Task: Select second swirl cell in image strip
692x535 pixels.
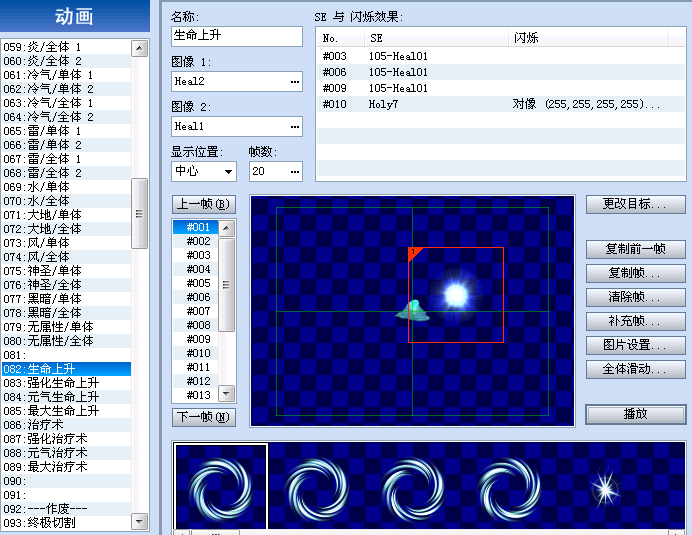Action: [x=317, y=486]
